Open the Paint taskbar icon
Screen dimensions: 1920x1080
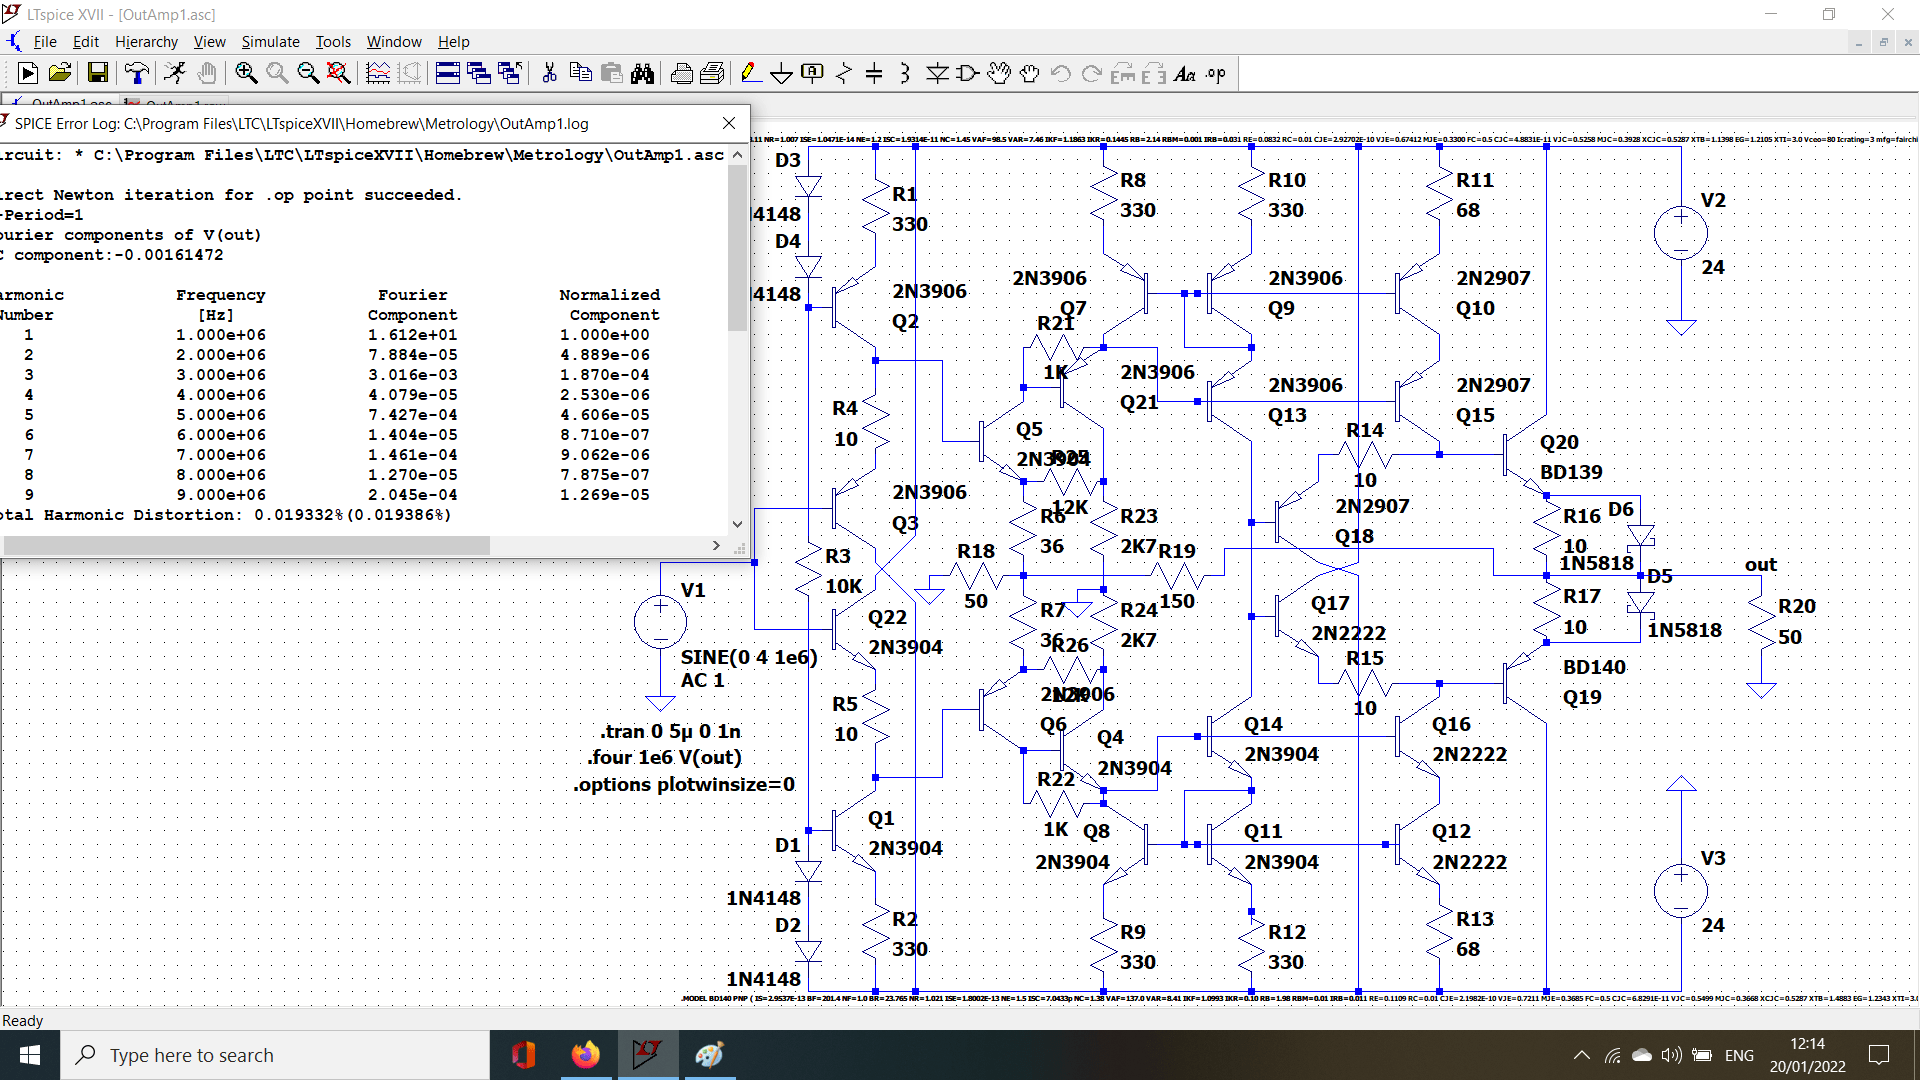coord(709,1055)
